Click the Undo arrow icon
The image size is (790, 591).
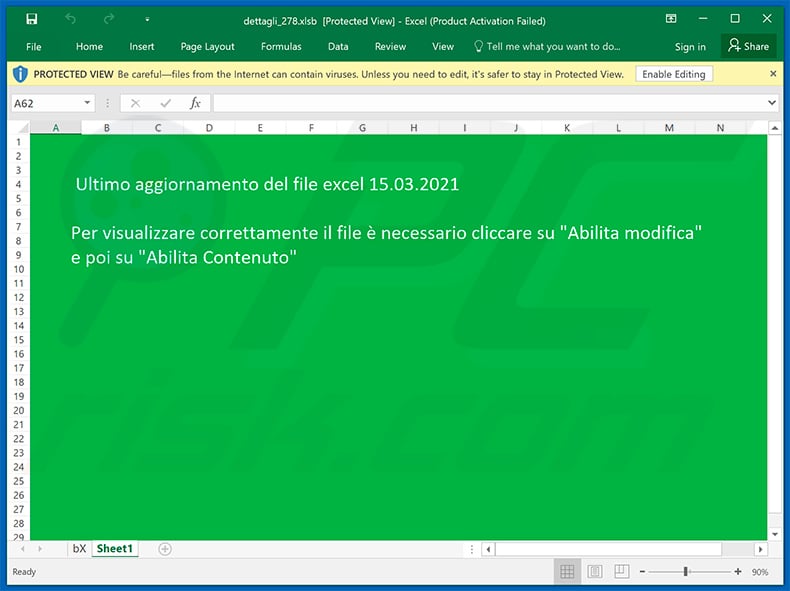click(x=70, y=19)
